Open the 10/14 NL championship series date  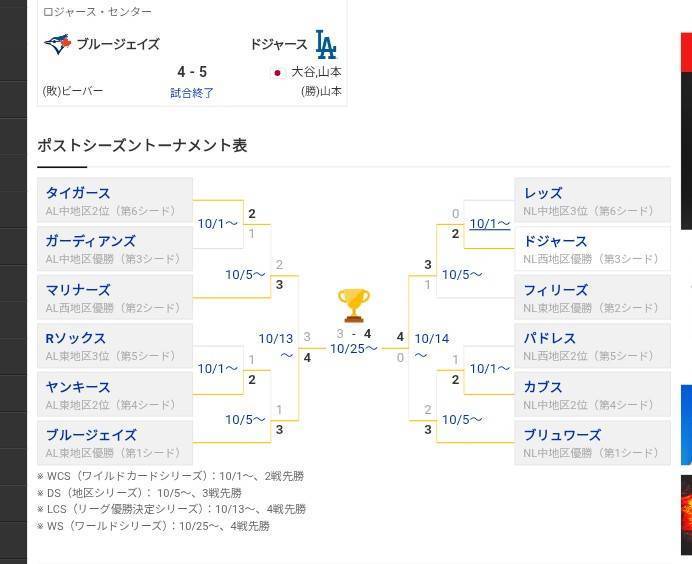click(x=432, y=339)
